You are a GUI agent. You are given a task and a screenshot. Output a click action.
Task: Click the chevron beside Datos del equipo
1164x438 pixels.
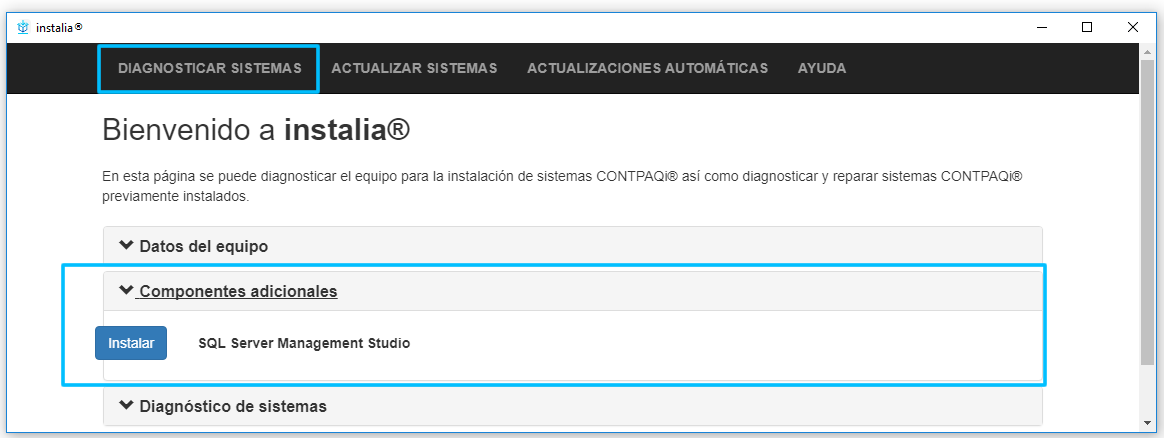[x=126, y=245]
